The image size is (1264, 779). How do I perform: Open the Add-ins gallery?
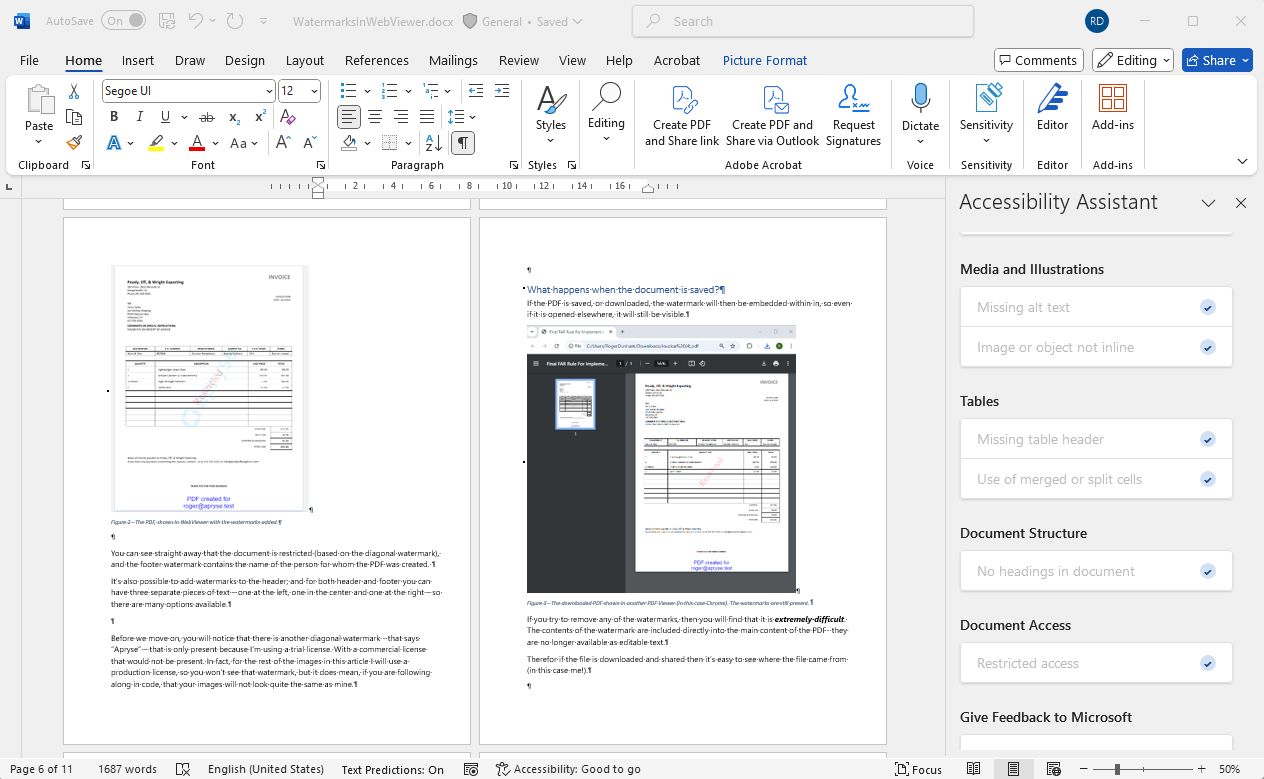point(1112,108)
